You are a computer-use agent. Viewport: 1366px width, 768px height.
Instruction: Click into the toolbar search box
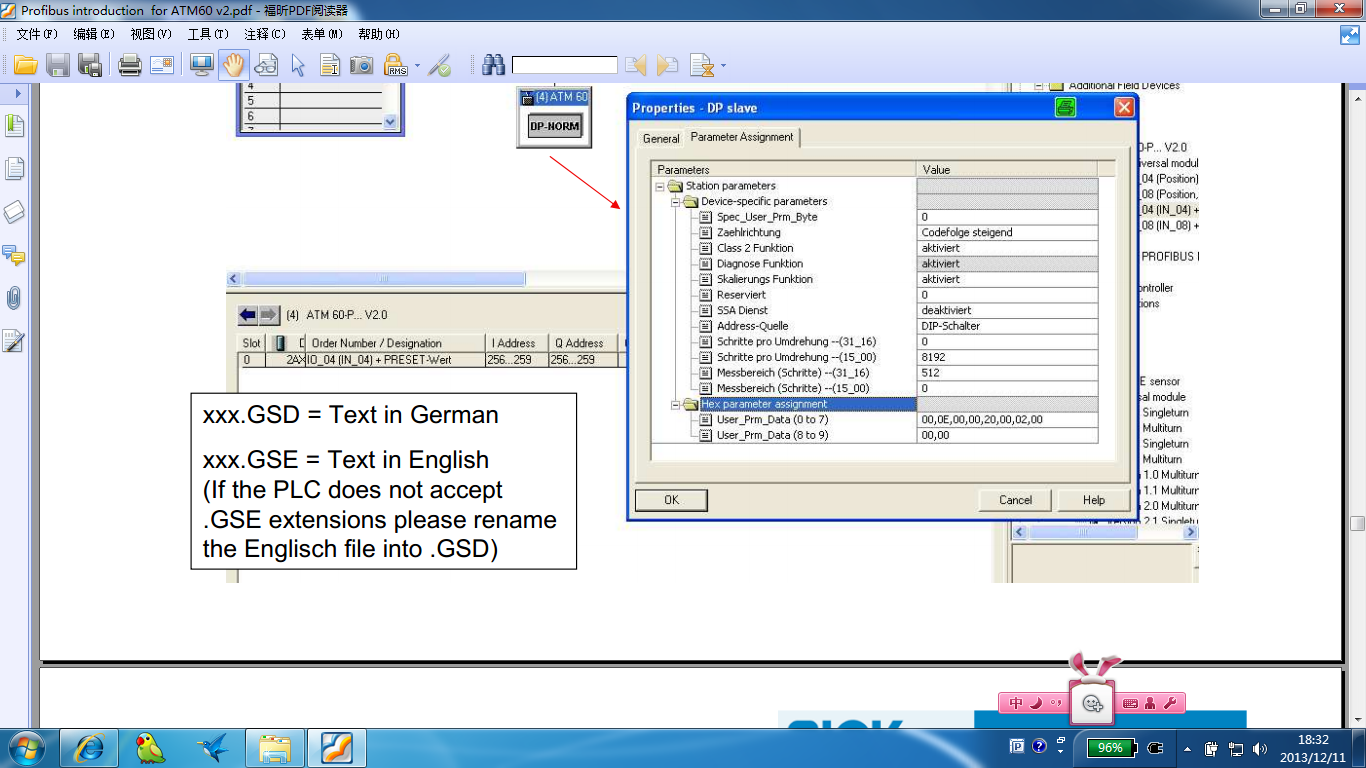(565, 66)
